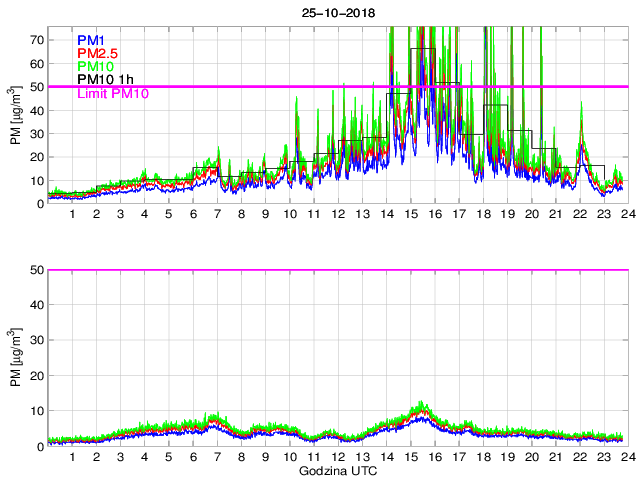This screenshot has height=480, width=640.
Task: Select hour 15 tick on bottom chart x-axis
Action: 410,457
